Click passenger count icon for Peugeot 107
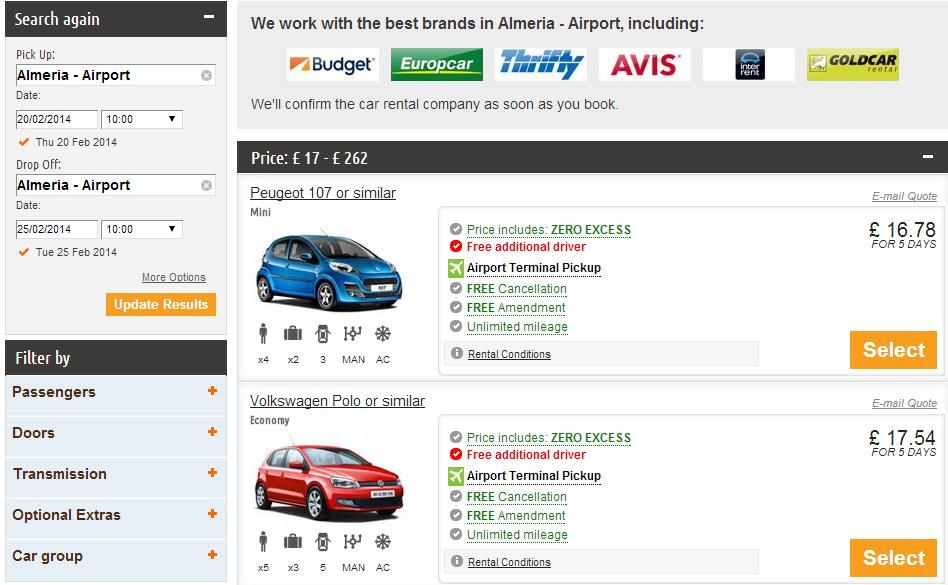Viewport: 948px width, 585px height. click(263, 333)
